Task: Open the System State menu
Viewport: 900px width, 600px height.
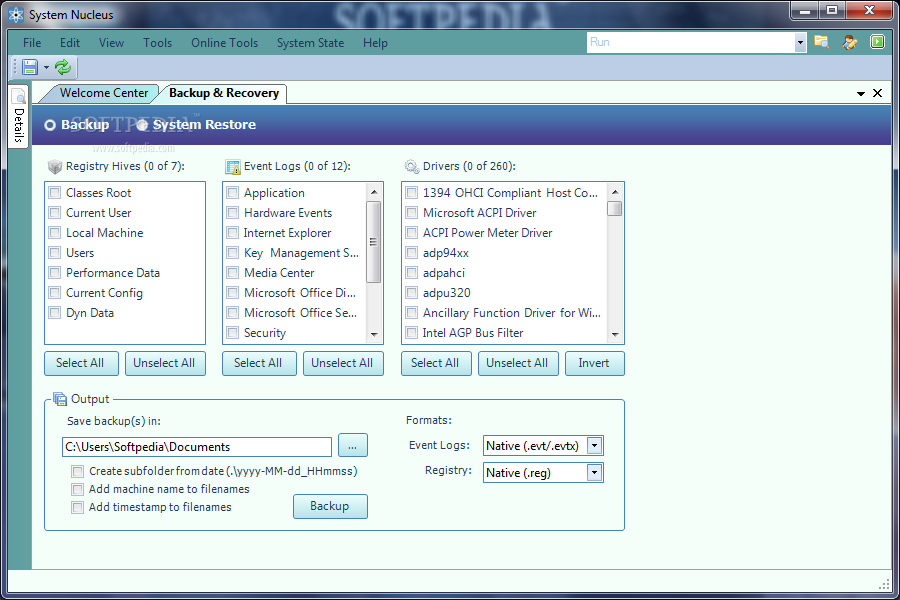Action: pyautogui.click(x=311, y=42)
